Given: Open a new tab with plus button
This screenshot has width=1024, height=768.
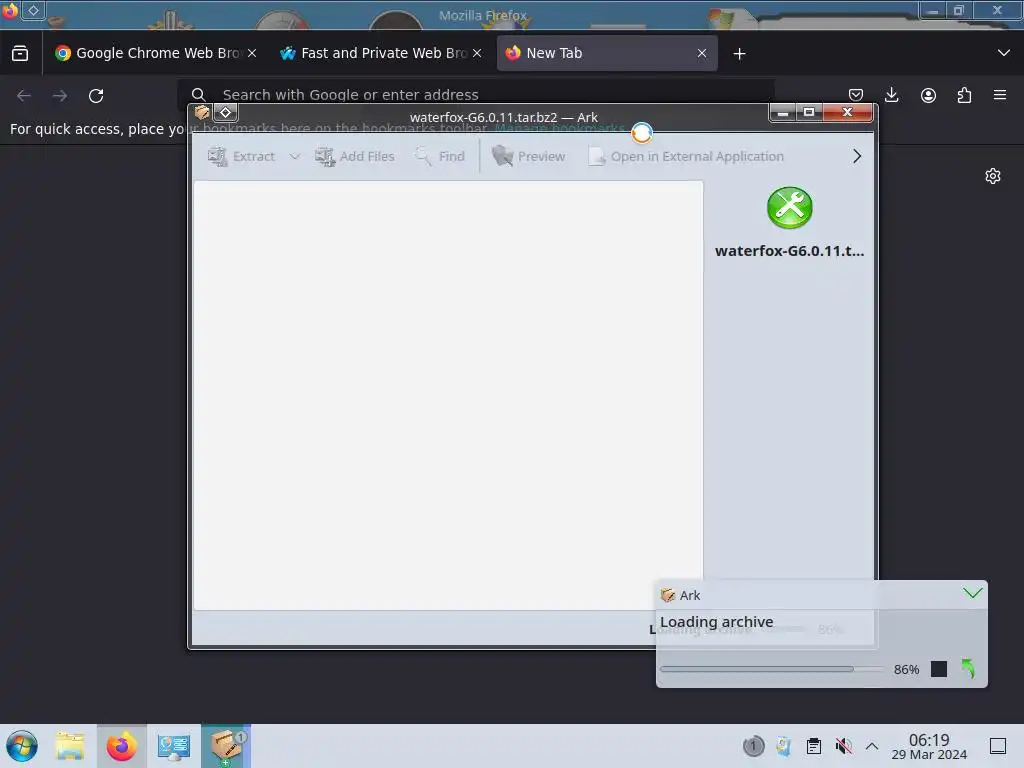Looking at the screenshot, I should [x=739, y=54].
